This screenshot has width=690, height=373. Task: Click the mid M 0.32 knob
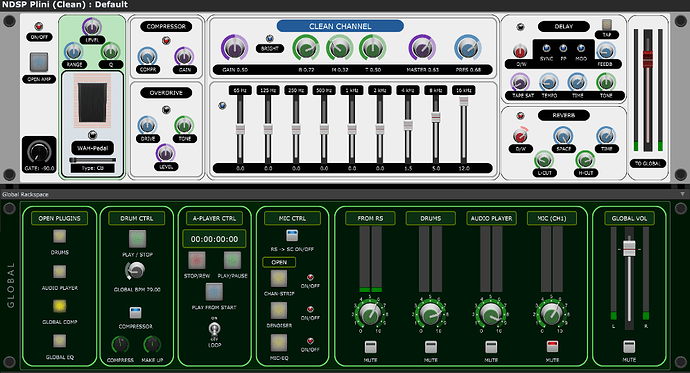click(x=340, y=48)
